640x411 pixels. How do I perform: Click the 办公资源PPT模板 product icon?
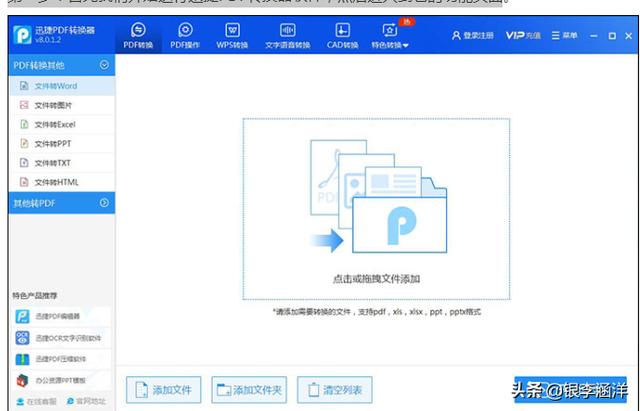coord(22,380)
